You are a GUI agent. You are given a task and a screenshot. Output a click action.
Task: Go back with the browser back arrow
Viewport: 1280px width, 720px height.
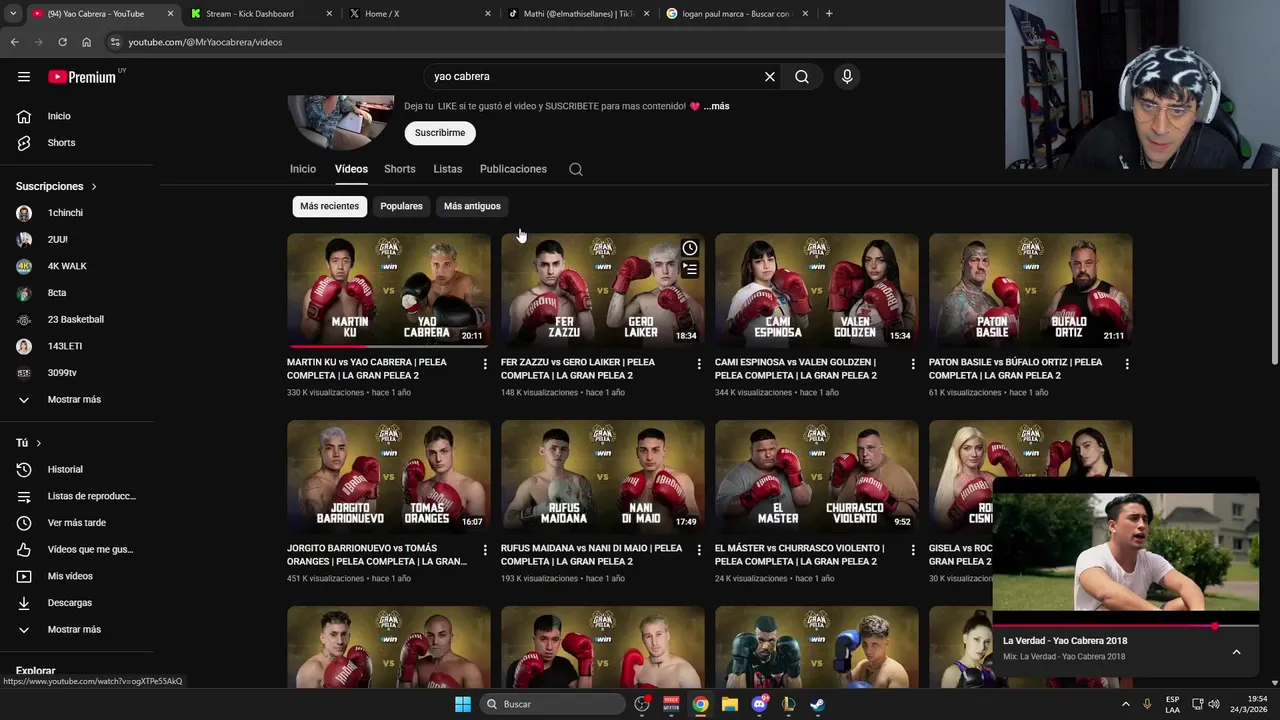14,42
